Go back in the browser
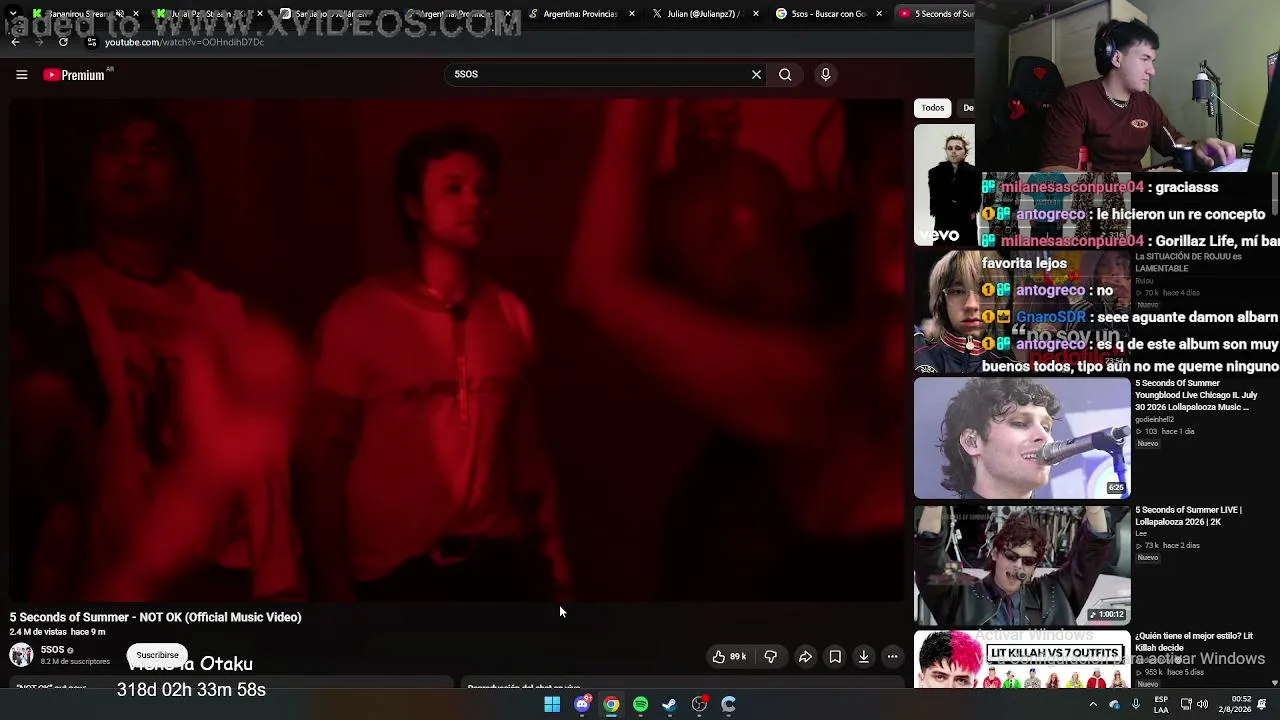Viewport: 1280px width, 720px height. tap(15, 42)
